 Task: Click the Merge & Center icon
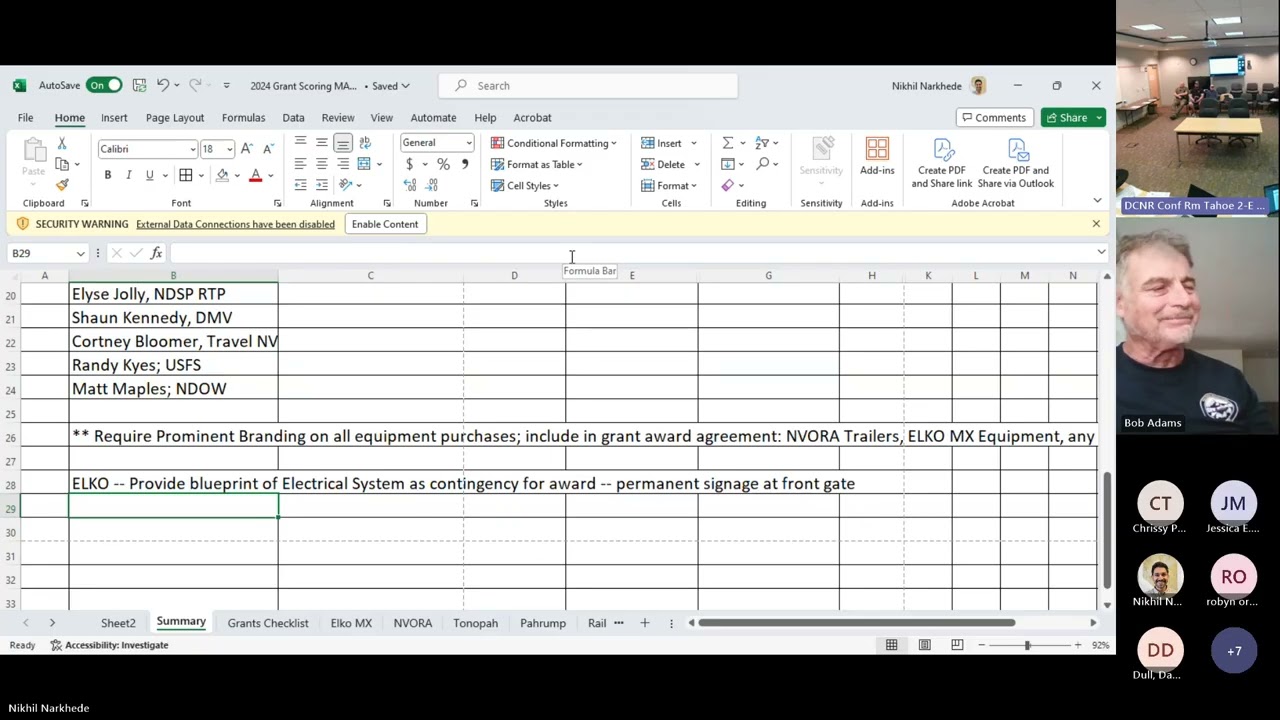click(364, 164)
